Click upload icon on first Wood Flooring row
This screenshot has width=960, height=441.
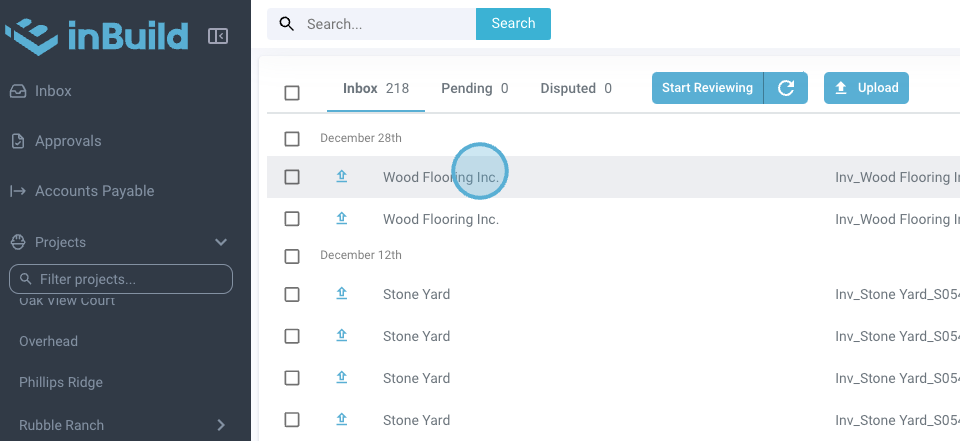tap(341, 177)
